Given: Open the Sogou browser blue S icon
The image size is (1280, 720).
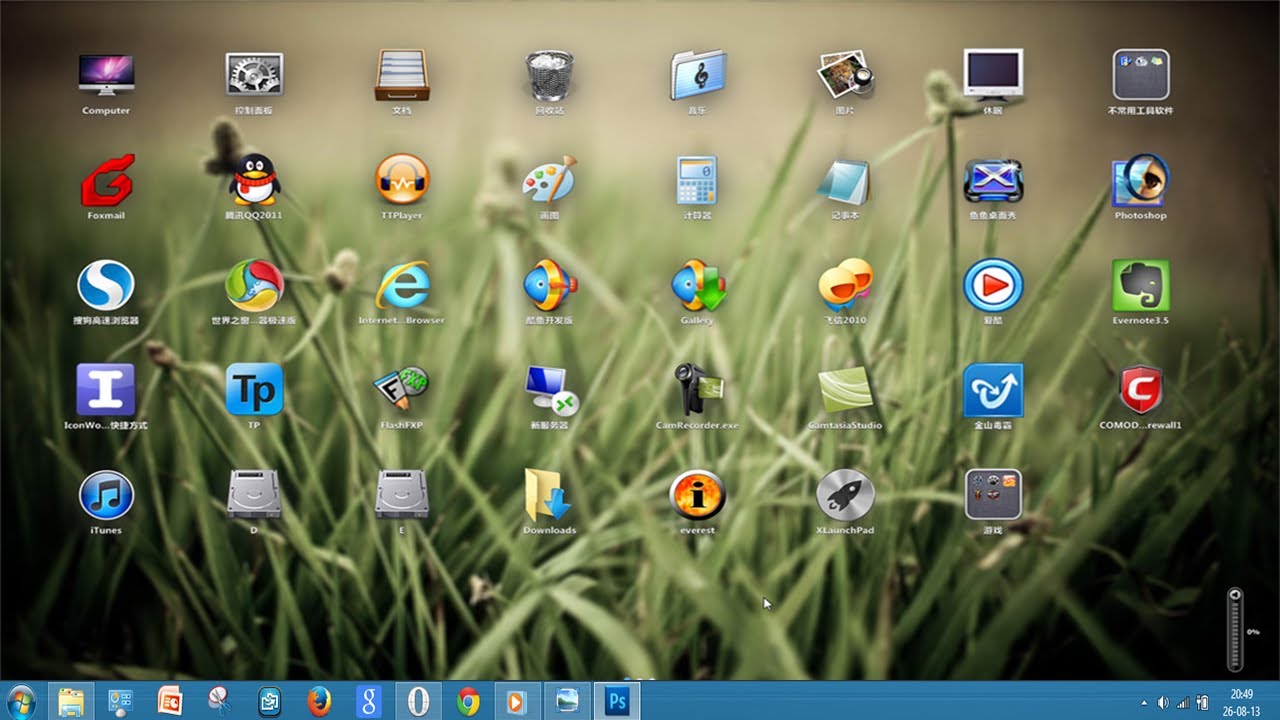Looking at the screenshot, I should point(106,286).
